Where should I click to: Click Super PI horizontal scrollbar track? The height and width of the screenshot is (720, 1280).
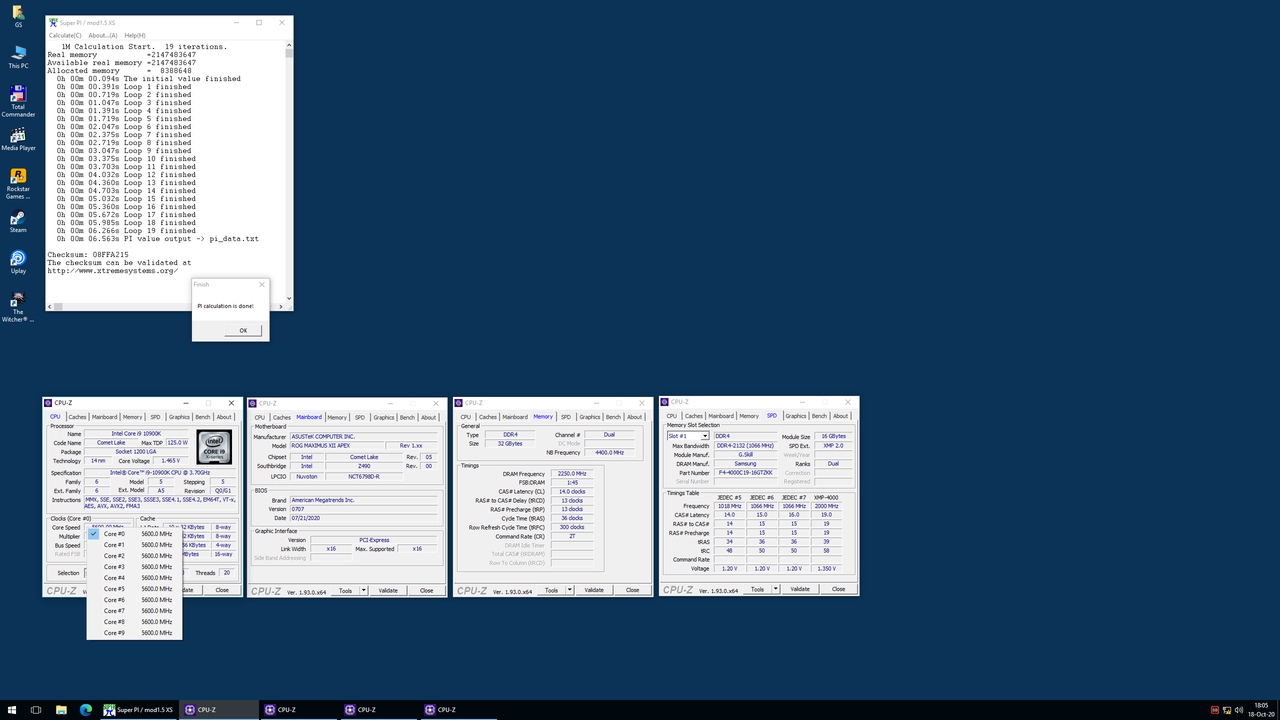pos(165,306)
